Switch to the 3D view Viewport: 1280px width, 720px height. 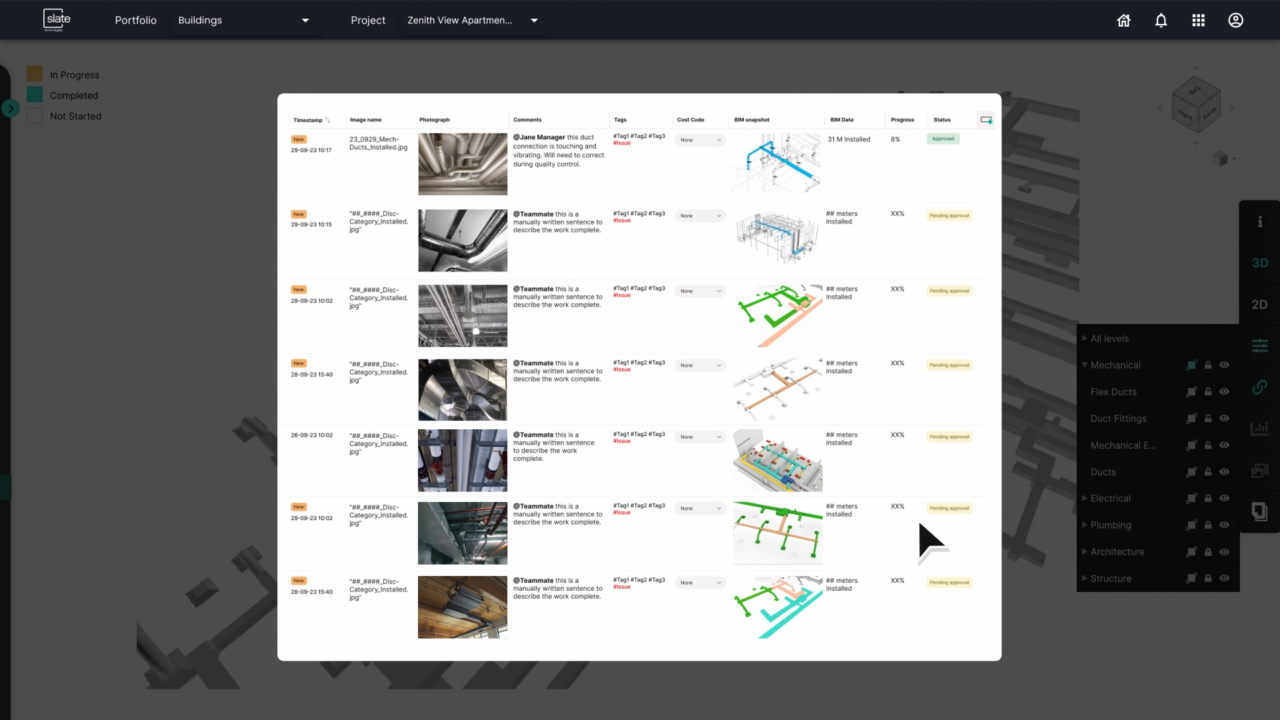[x=1259, y=262]
